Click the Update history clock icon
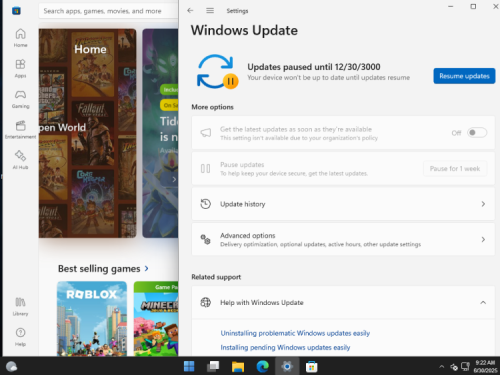The image size is (500, 375). [206, 204]
